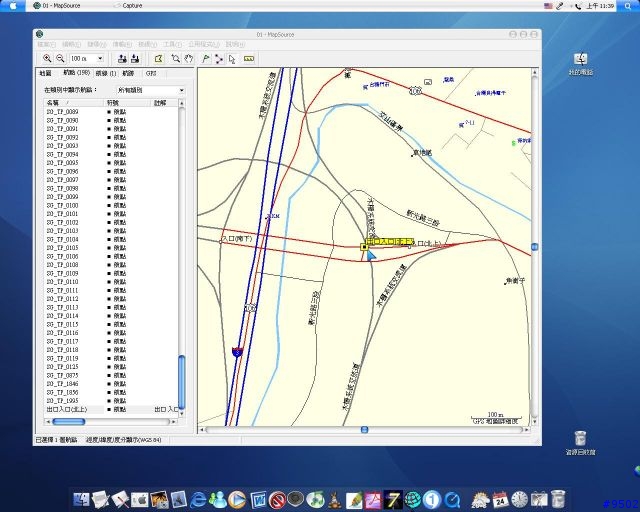Viewport: 640px width, 512px height.
Task: Select the 出口入口(北上) waypoint row
Action: coord(111,410)
